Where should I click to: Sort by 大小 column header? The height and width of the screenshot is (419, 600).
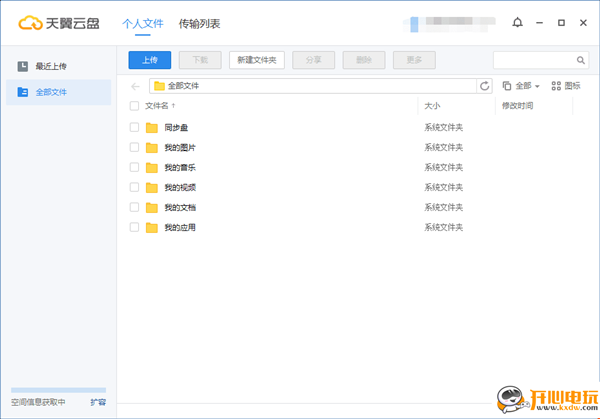(x=432, y=106)
